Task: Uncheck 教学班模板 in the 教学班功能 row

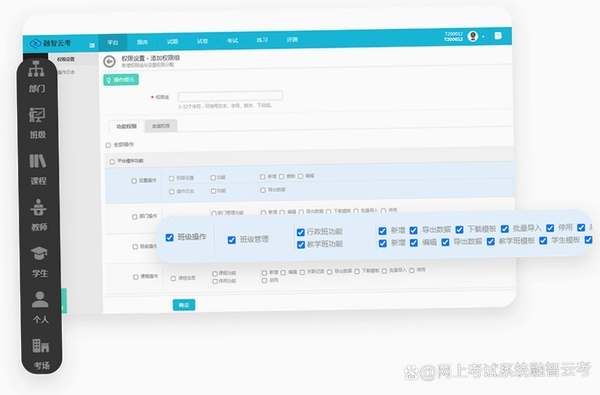Action: tap(491, 242)
